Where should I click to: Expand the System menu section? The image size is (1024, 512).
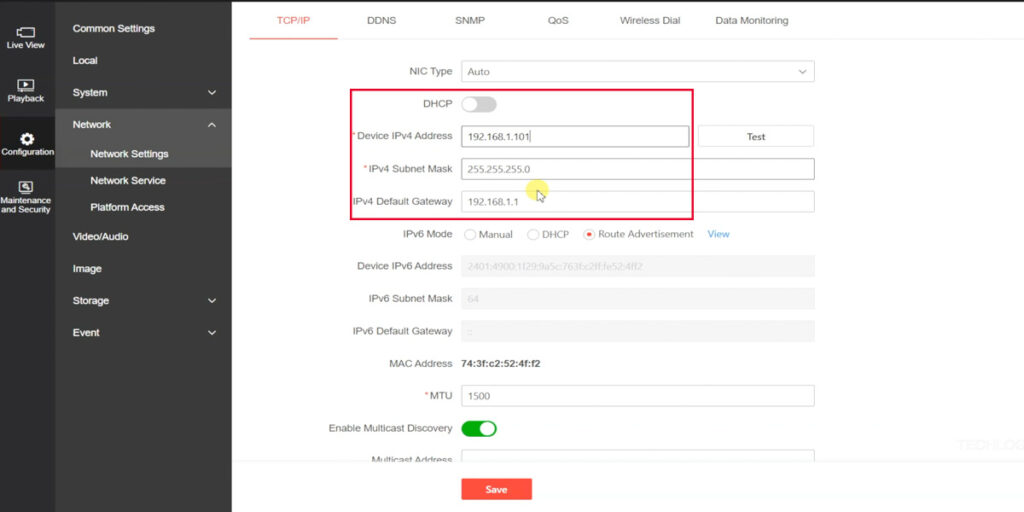[143, 93]
